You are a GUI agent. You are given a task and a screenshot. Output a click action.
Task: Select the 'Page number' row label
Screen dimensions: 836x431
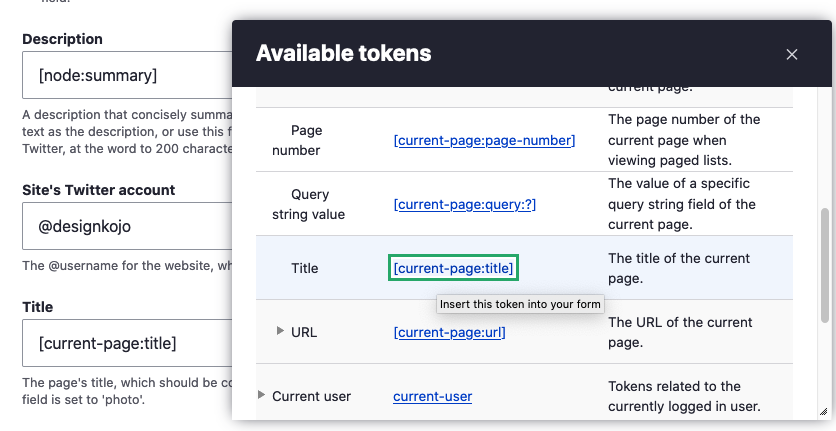click(296, 140)
